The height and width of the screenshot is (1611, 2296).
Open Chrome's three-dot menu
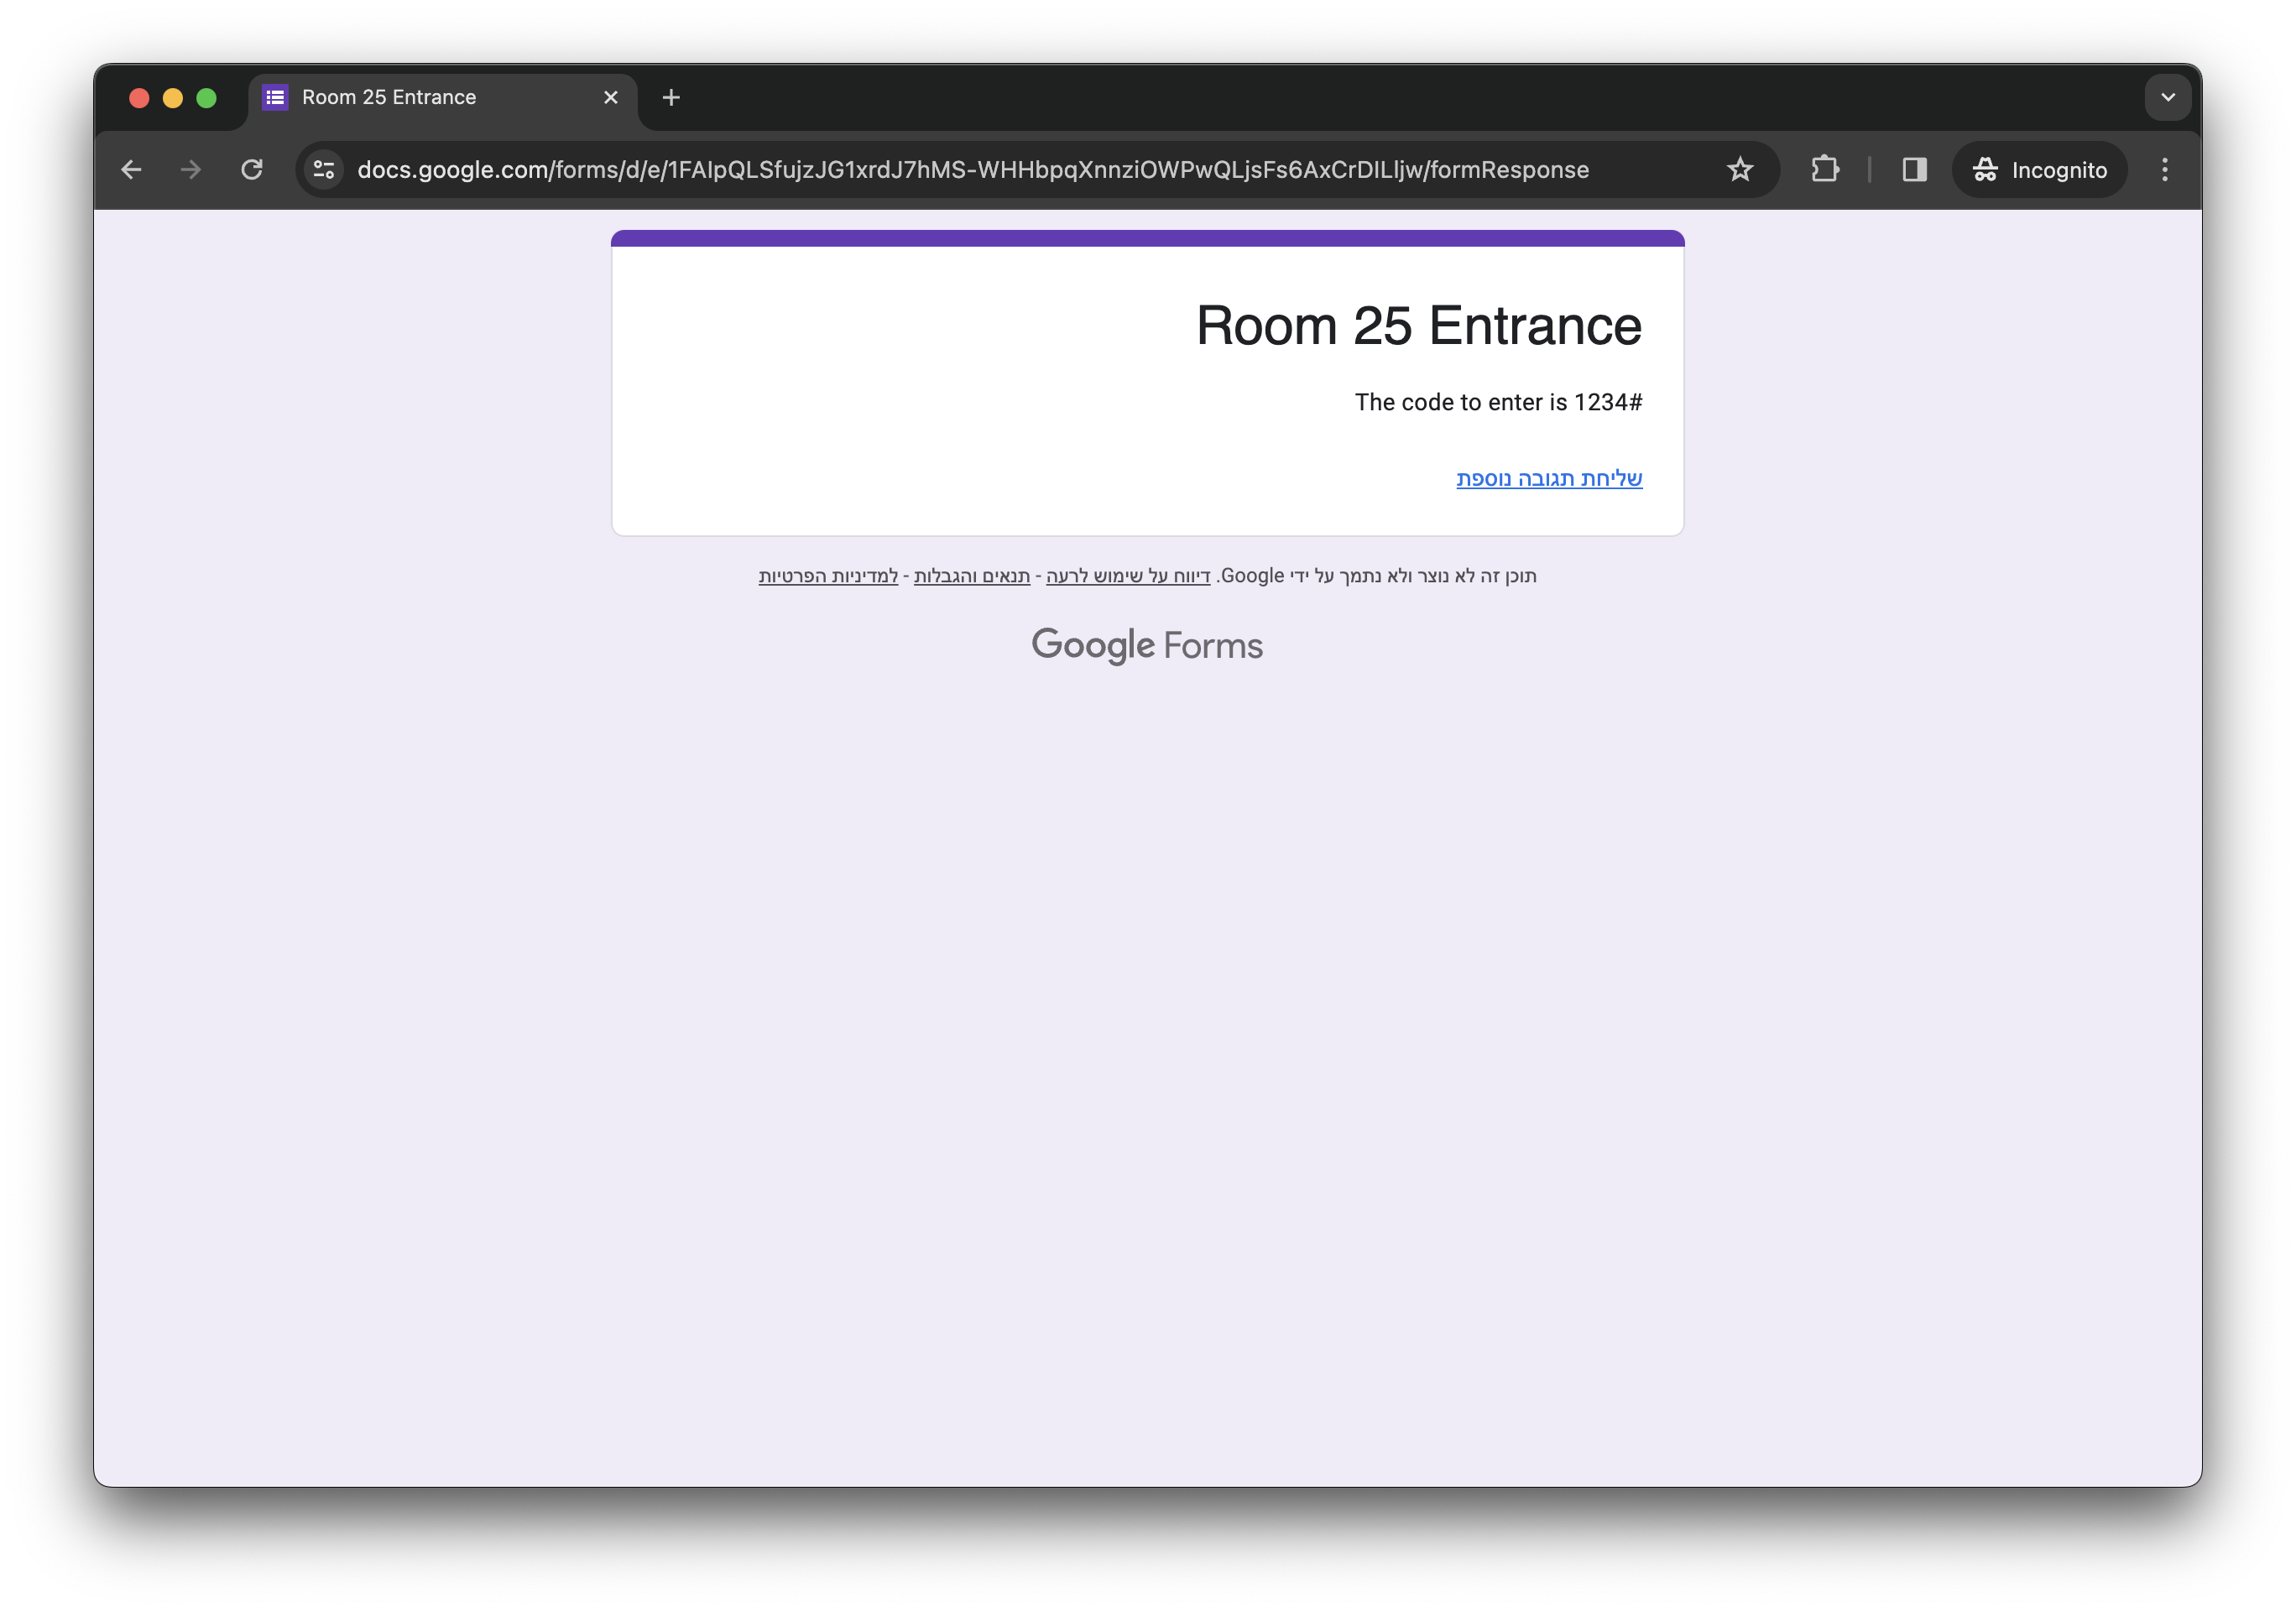(x=2165, y=170)
